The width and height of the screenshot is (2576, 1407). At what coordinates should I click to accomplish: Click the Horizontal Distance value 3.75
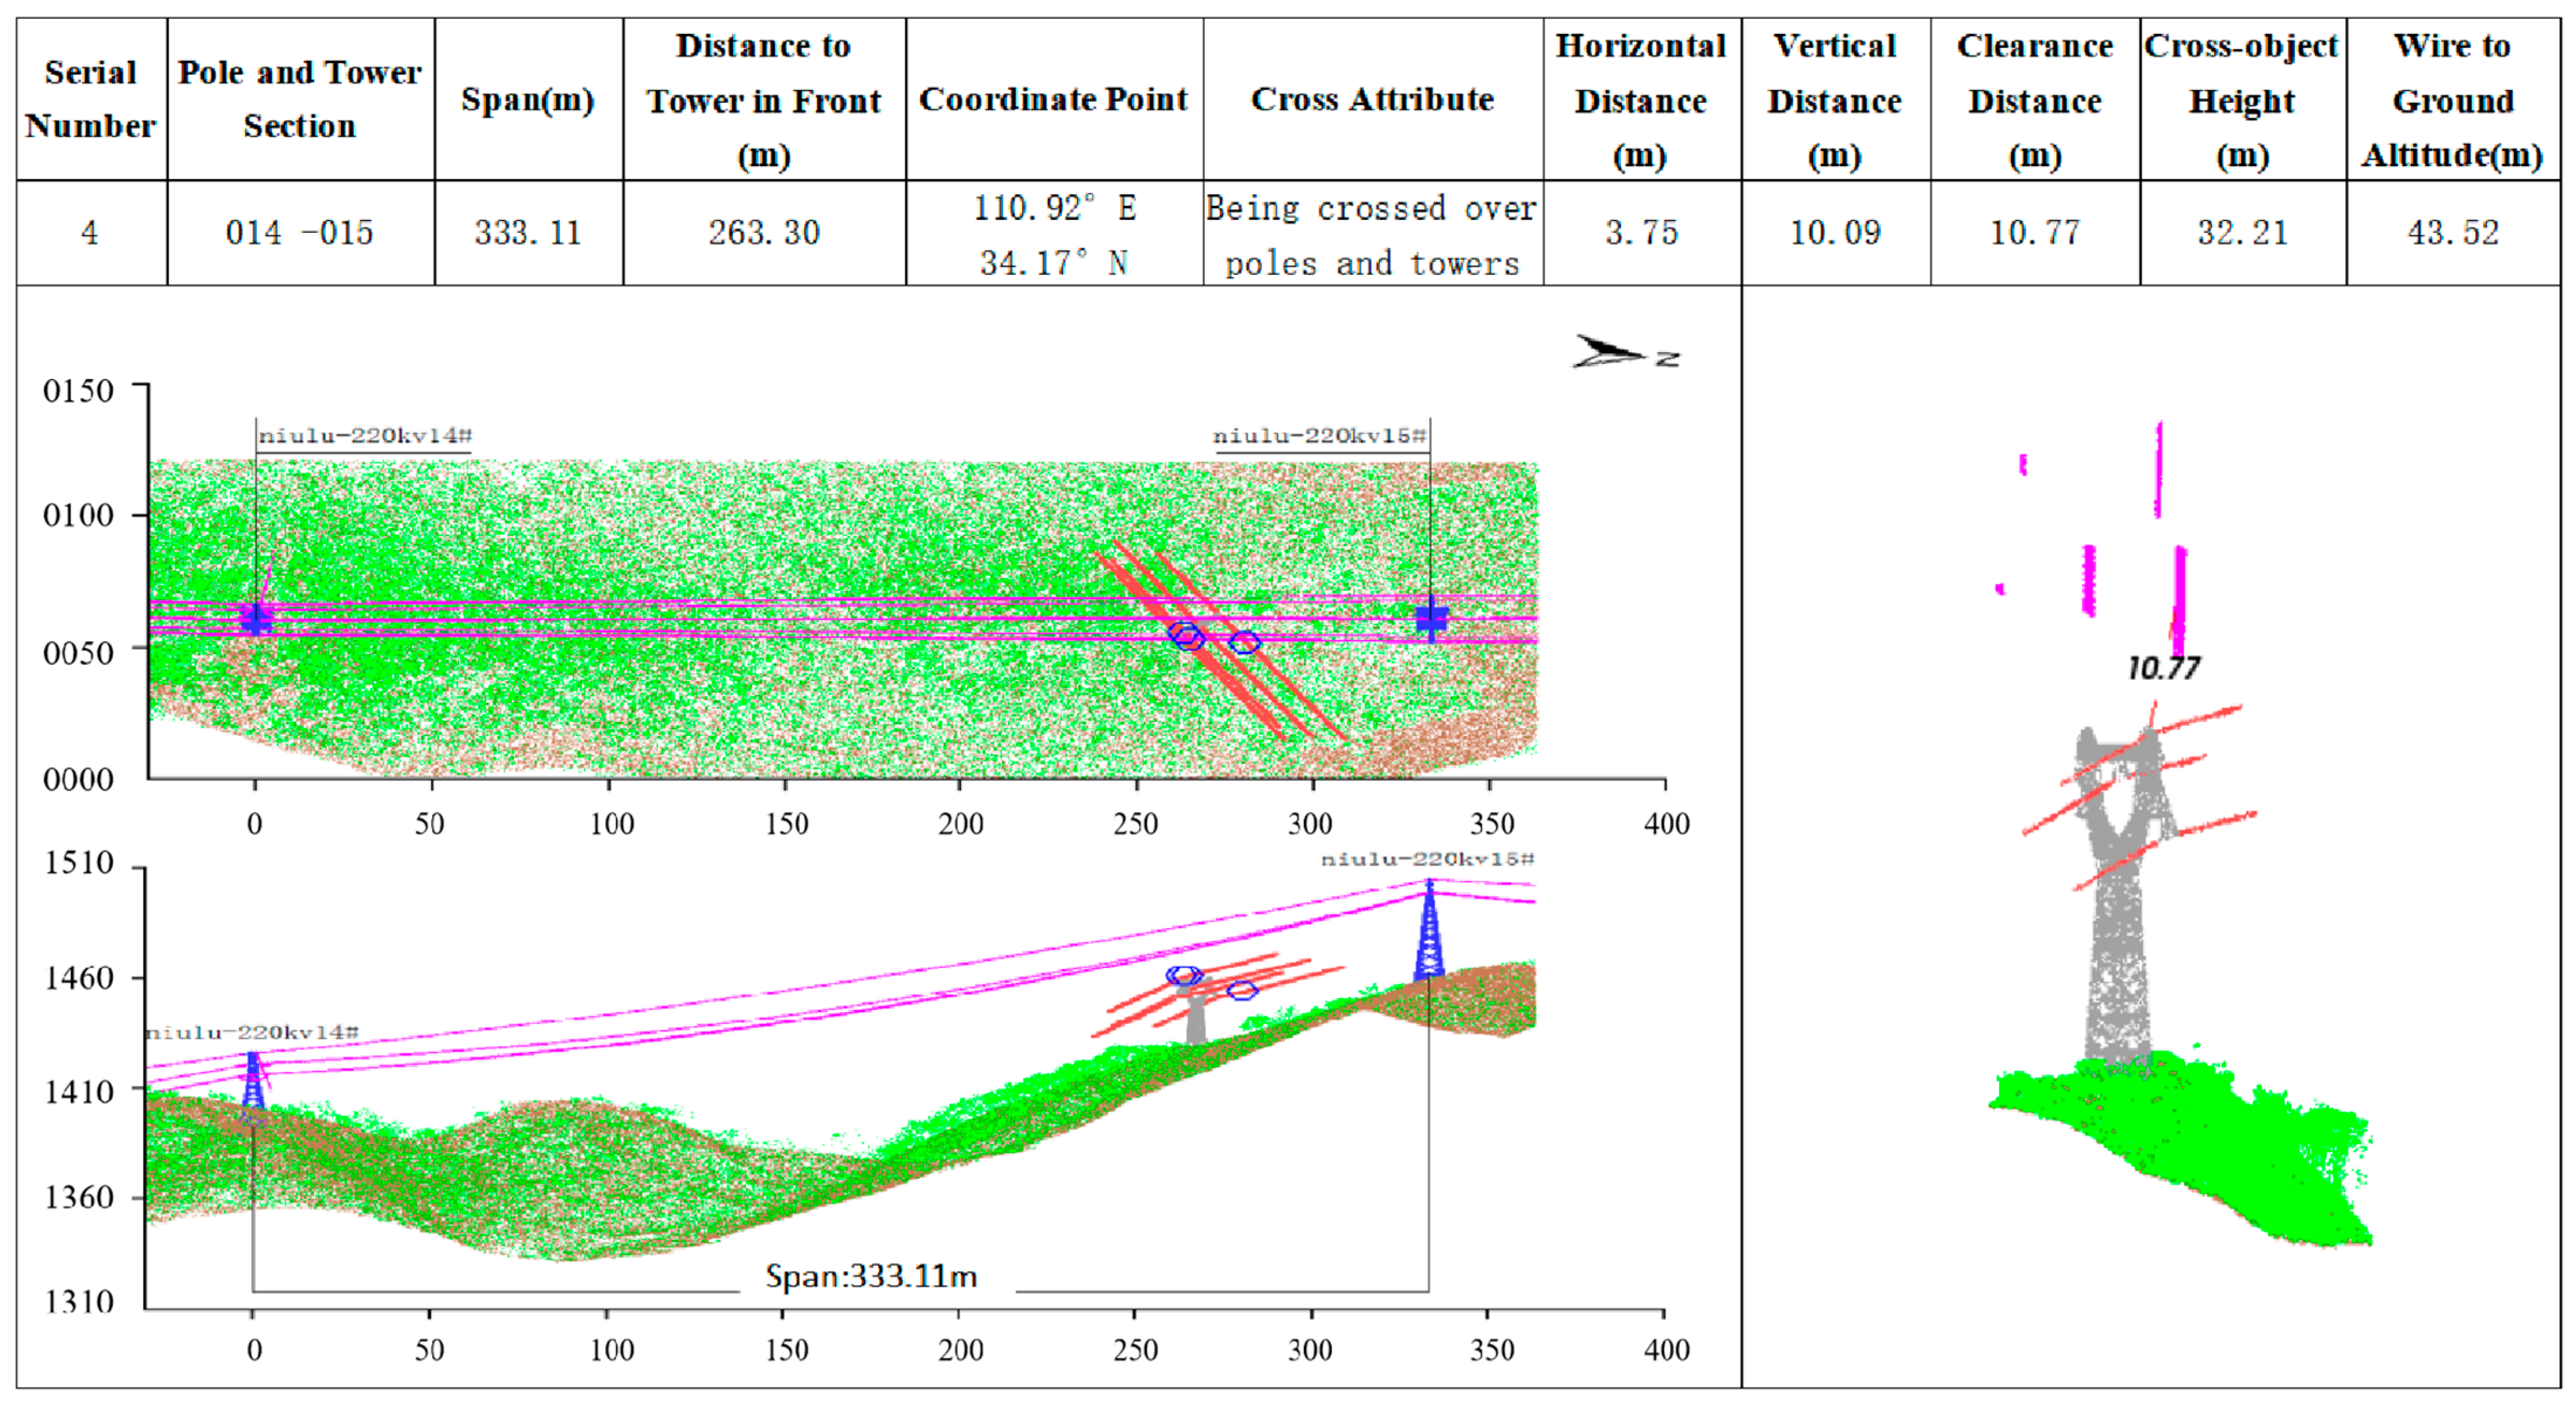coord(1641,233)
